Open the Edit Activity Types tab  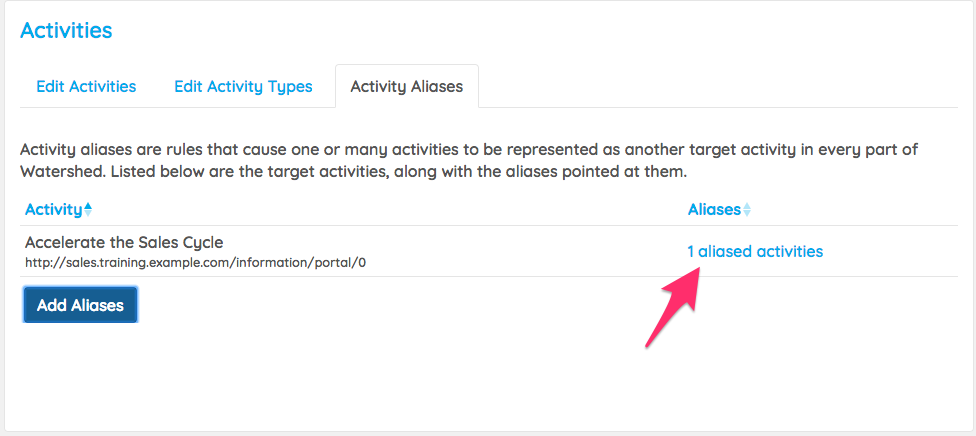(243, 86)
